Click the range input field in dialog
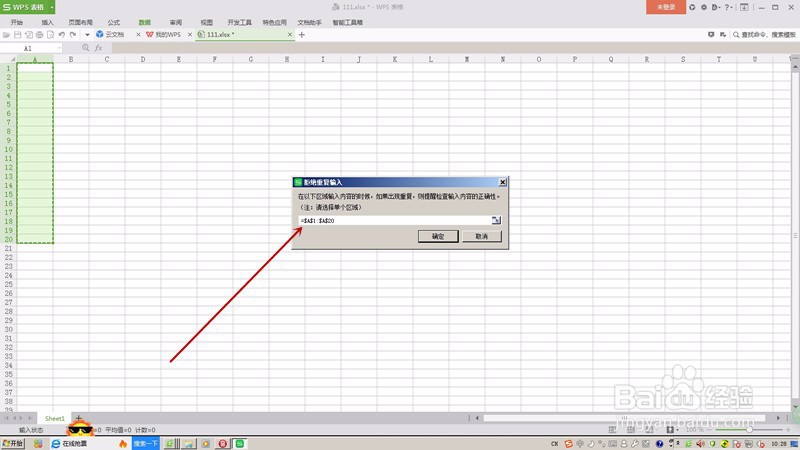Screen dimensions: 800x450 coord(394,220)
